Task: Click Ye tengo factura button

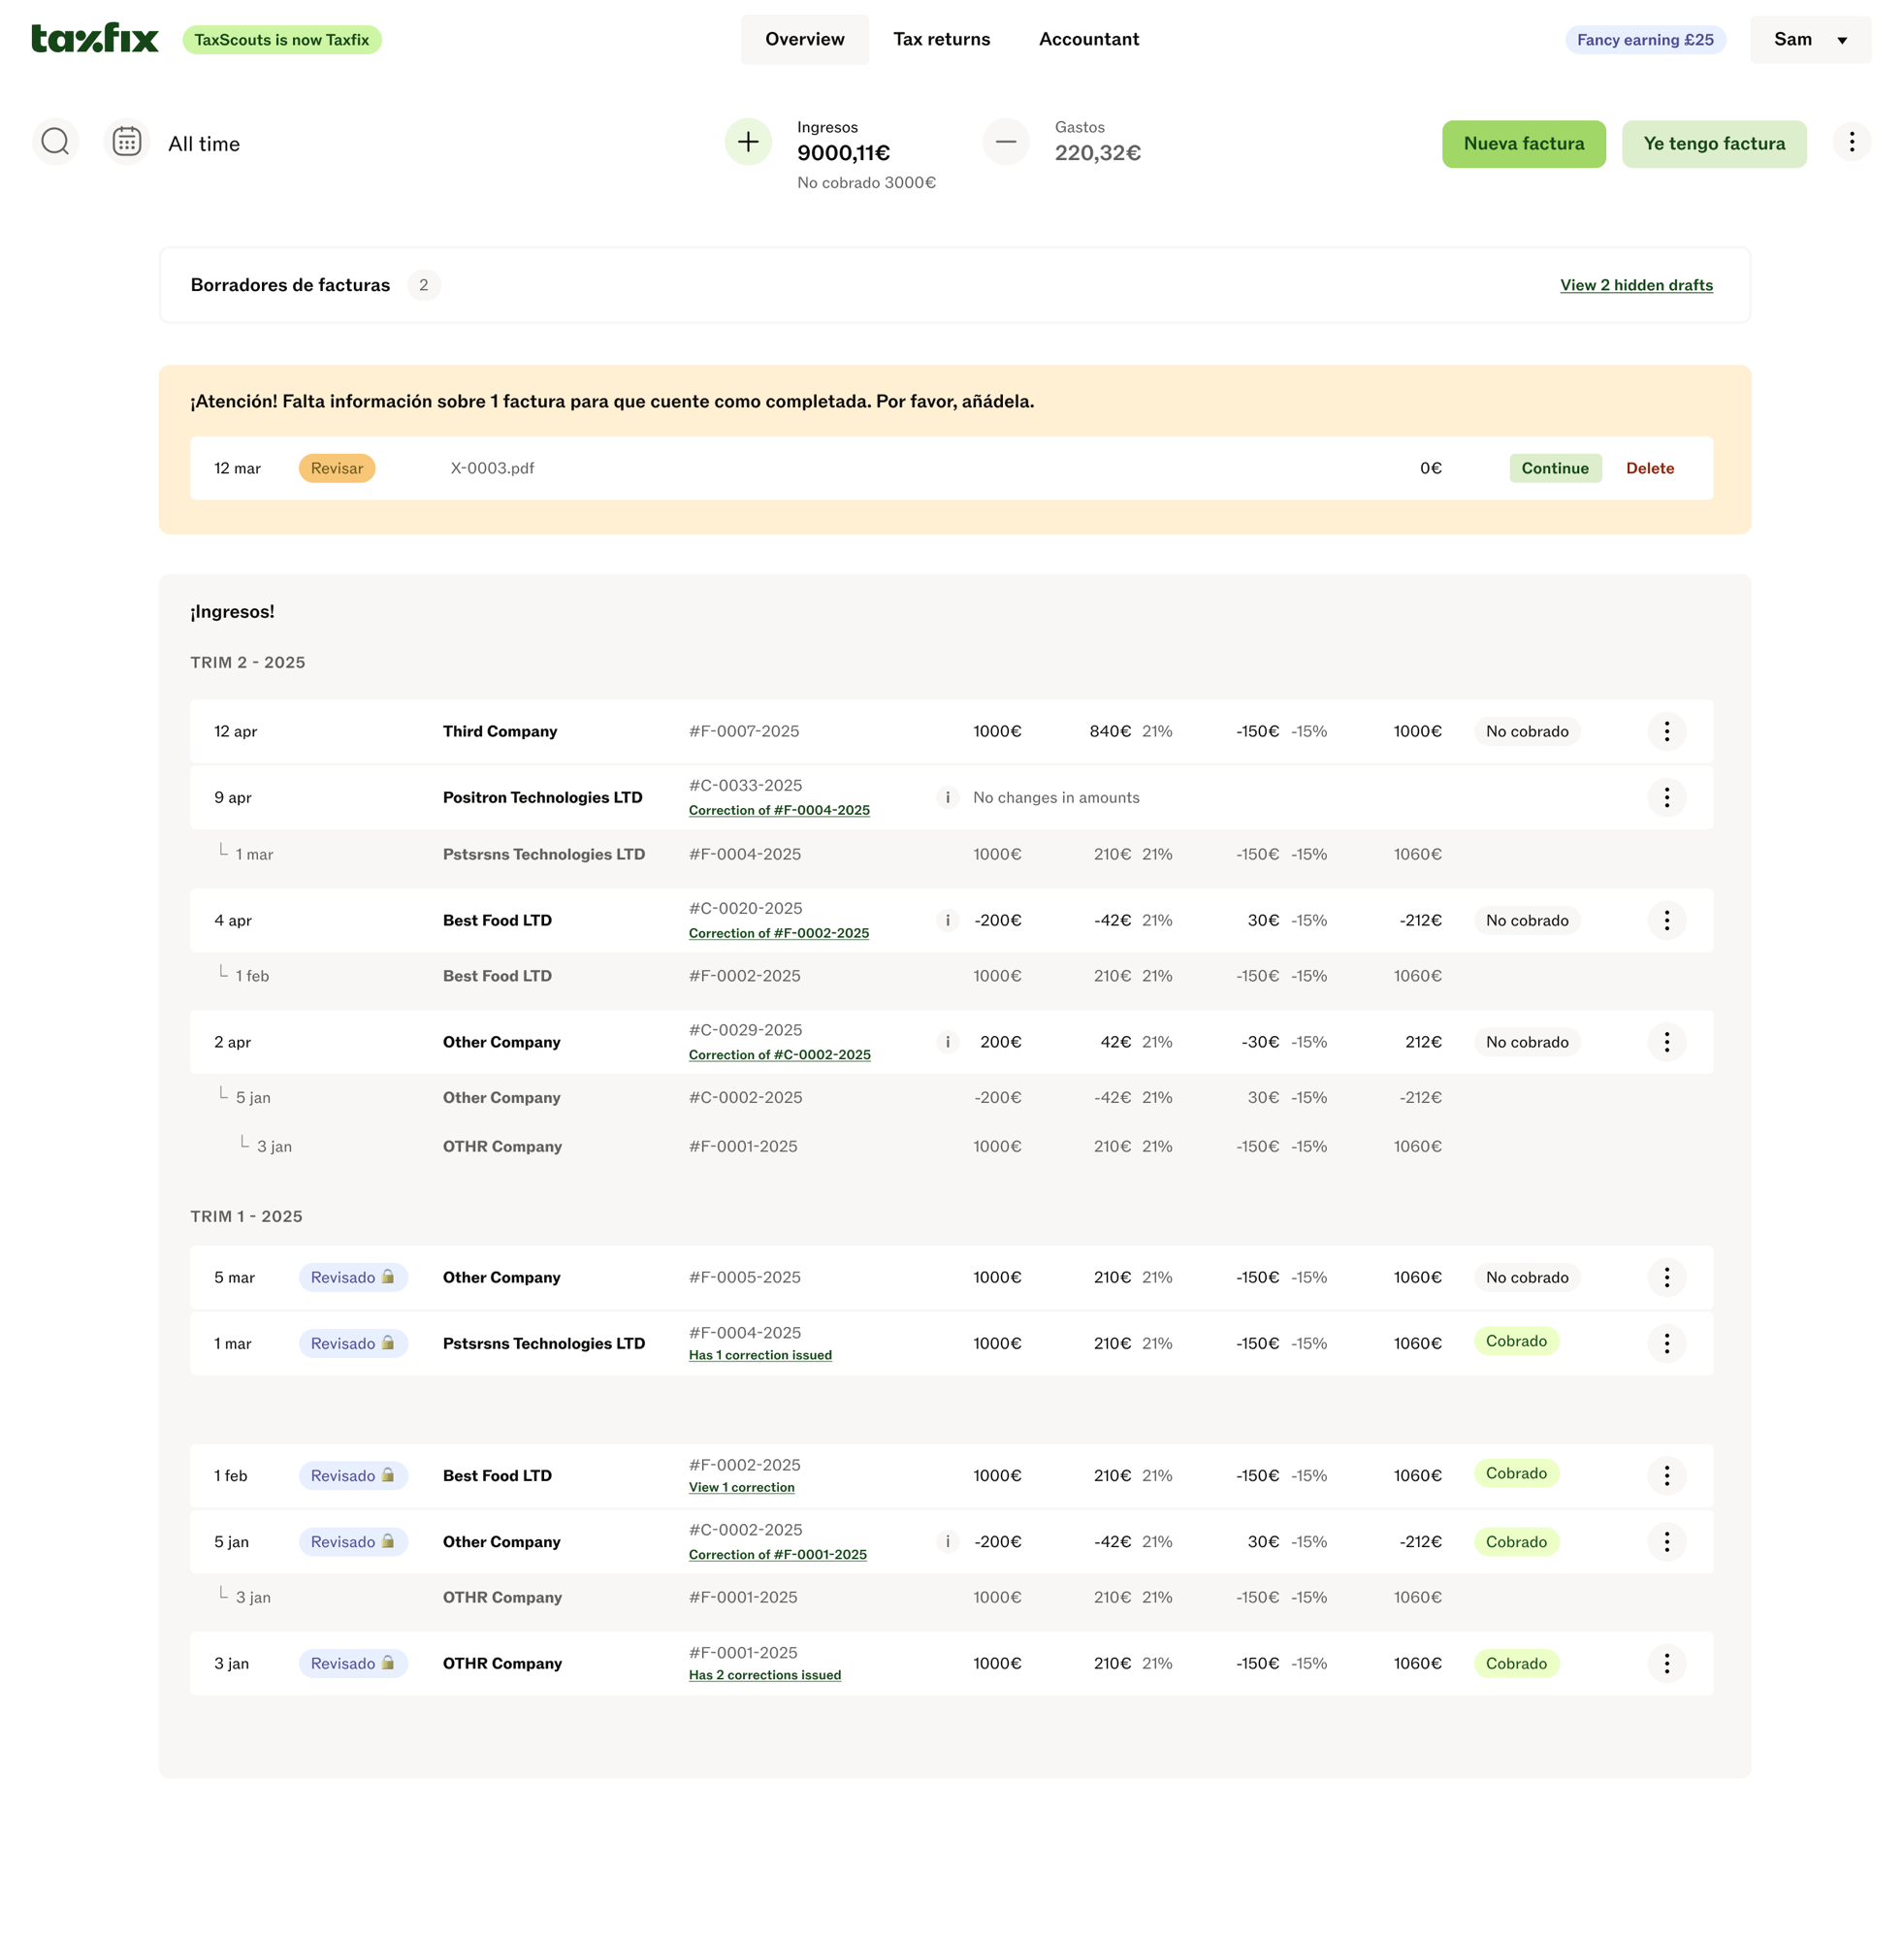Action: 1714,143
